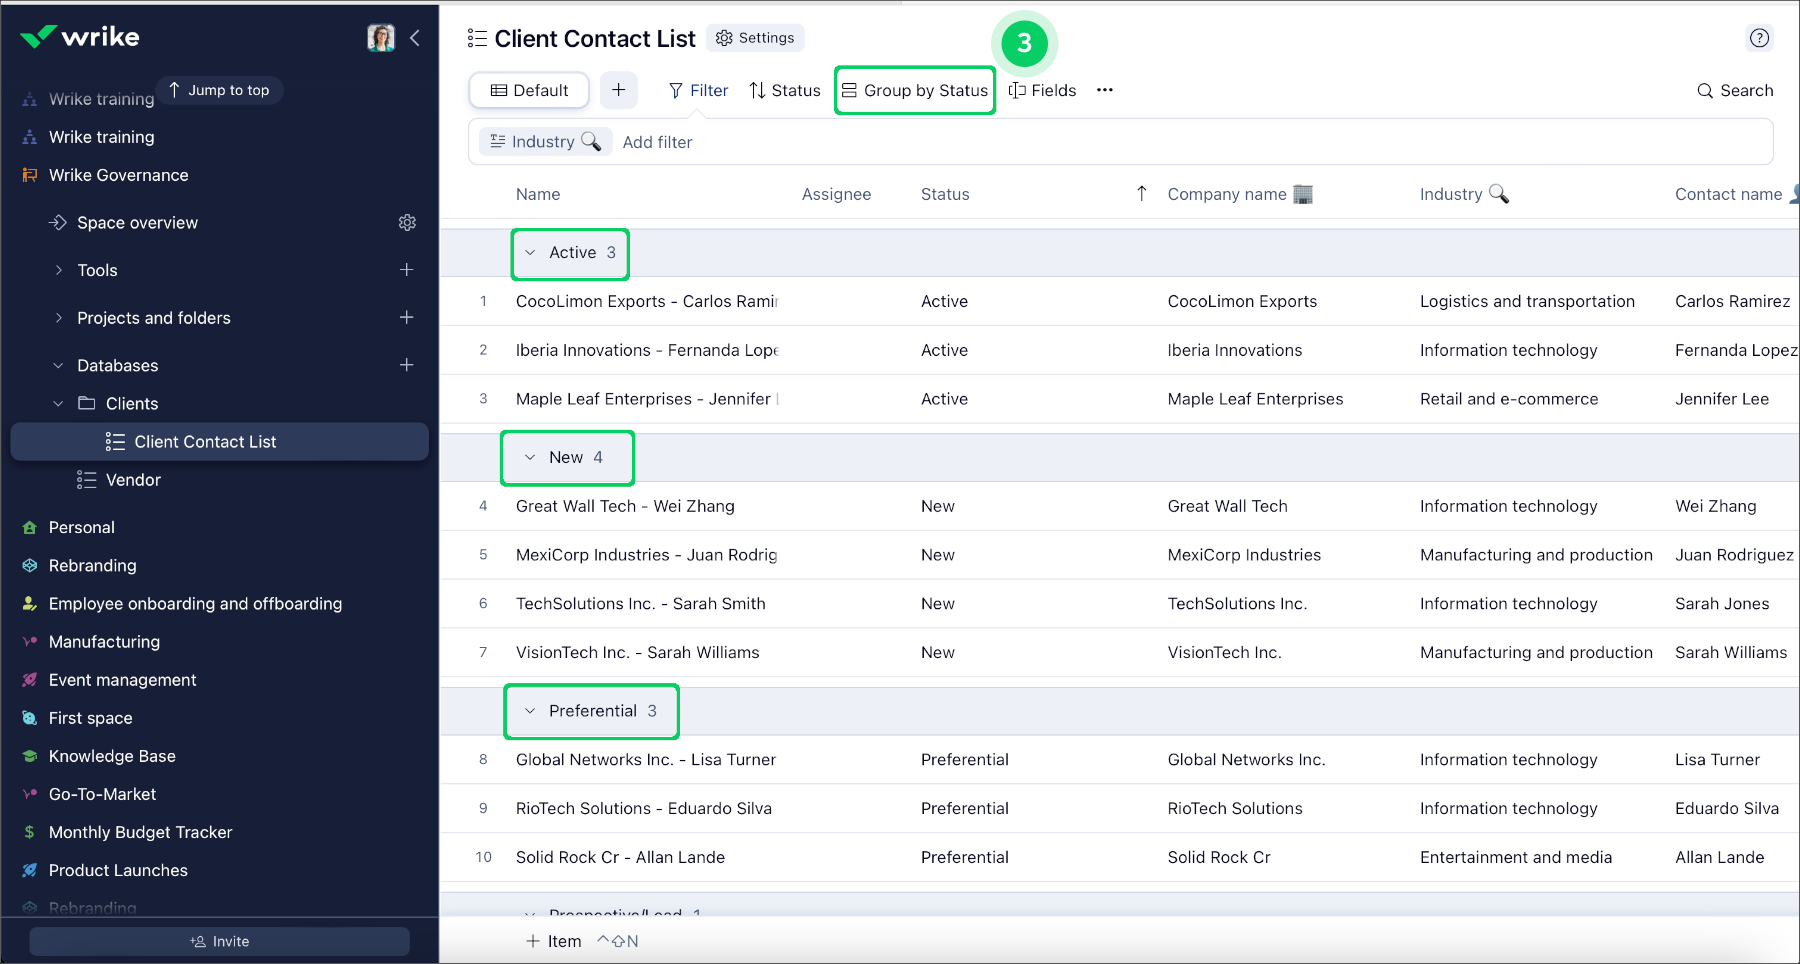The image size is (1800, 964).
Task: Open Product Launches space
Action: tap(118, 869)
